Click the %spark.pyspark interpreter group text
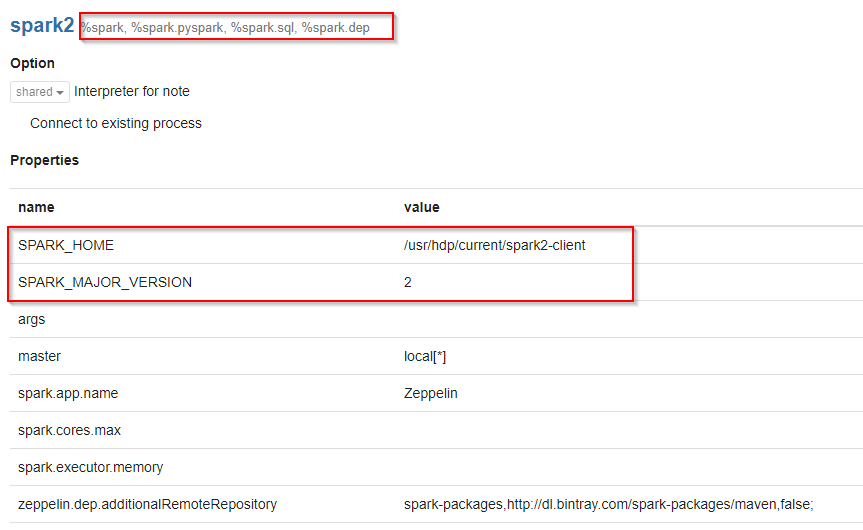Viewport: 863px width, 530px height. [177, 28]
